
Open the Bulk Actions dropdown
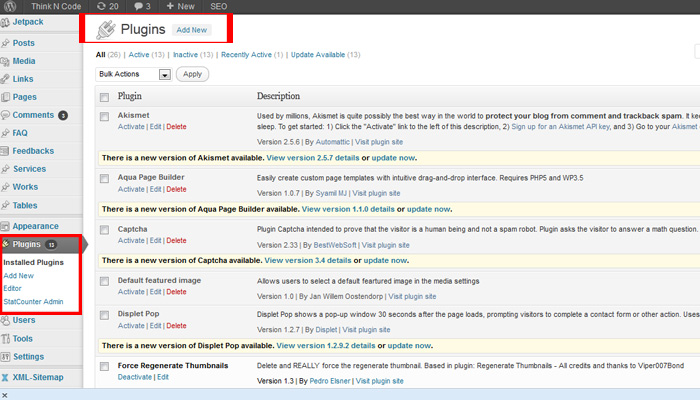tap(134, 74)
